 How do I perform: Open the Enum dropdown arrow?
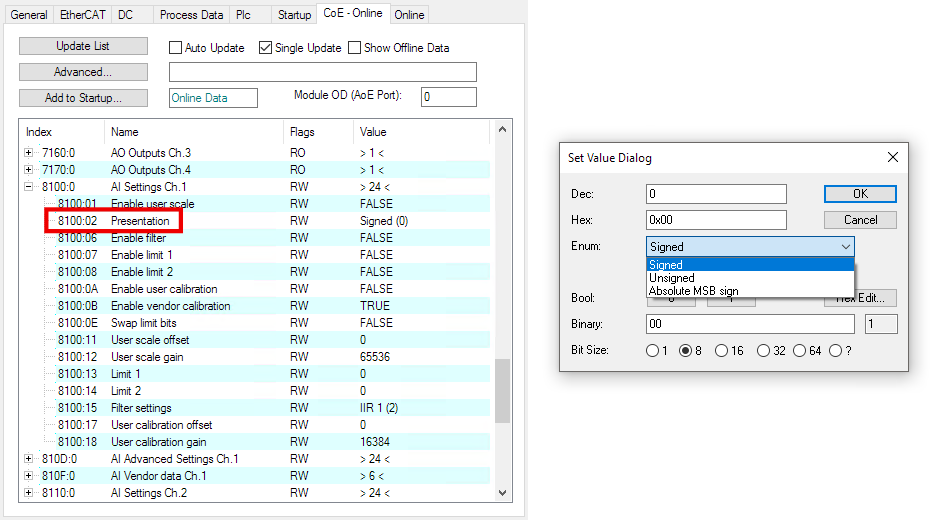click(846, 247)
